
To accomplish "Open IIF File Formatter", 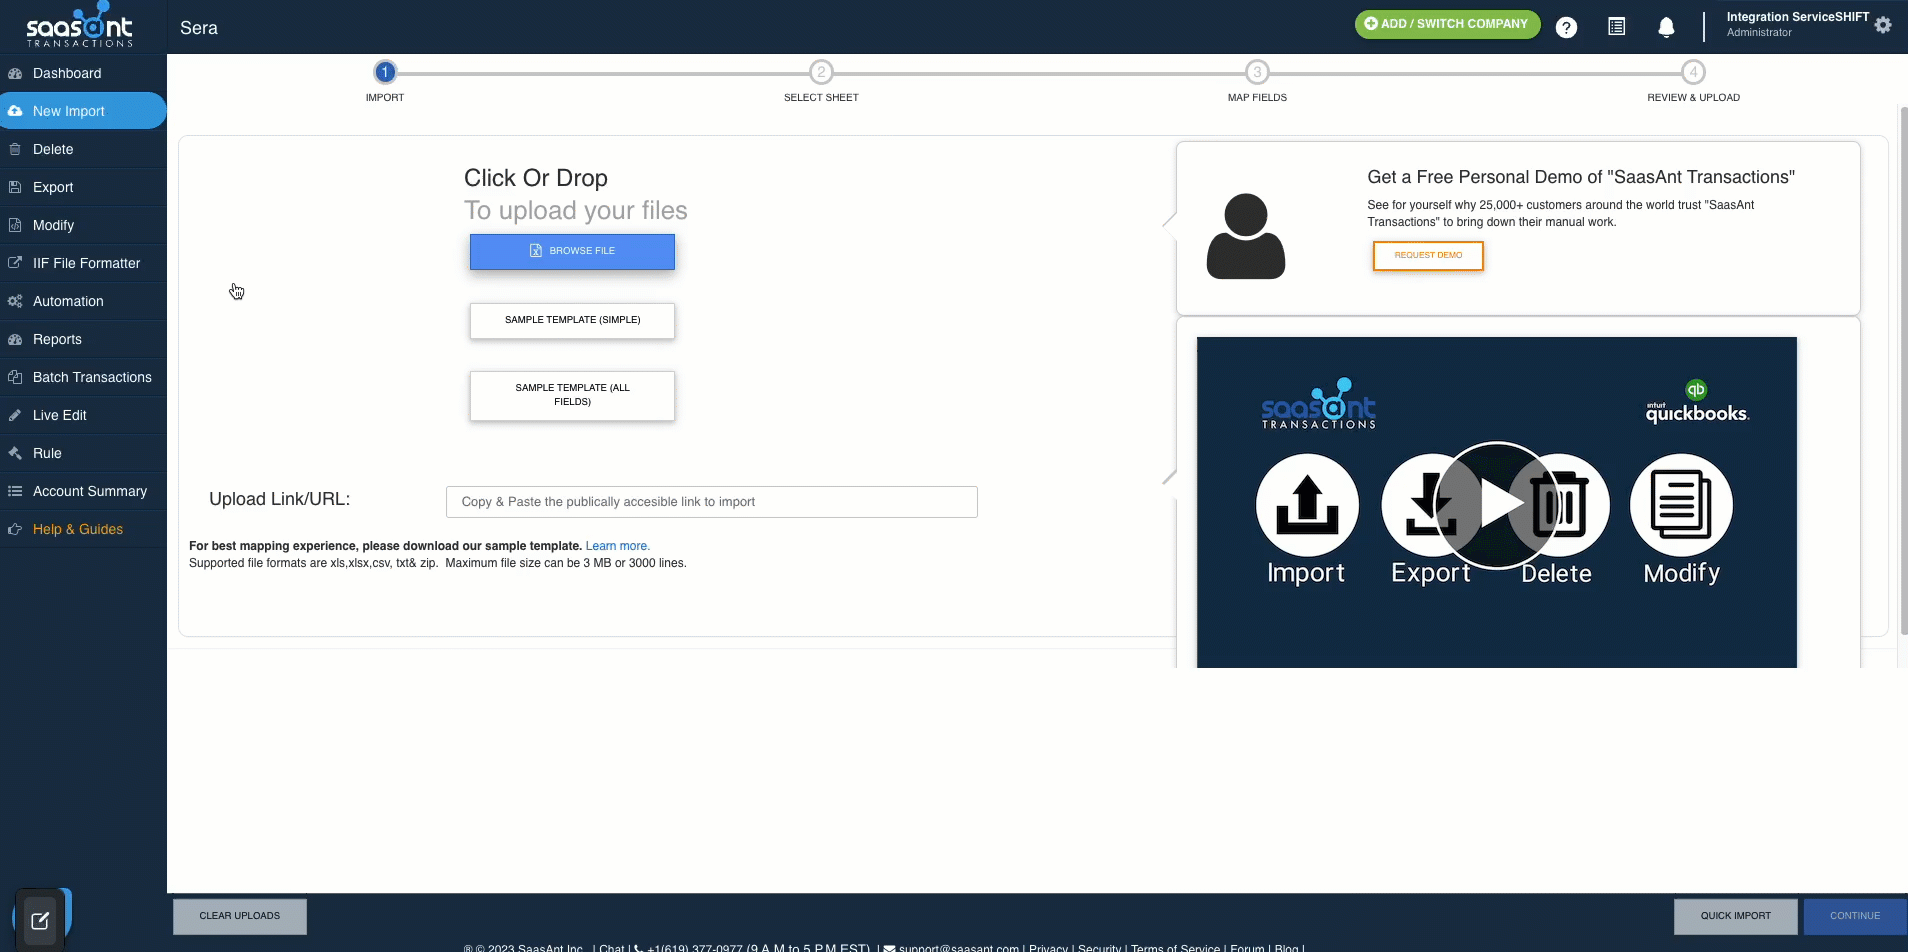I will 83,263.
